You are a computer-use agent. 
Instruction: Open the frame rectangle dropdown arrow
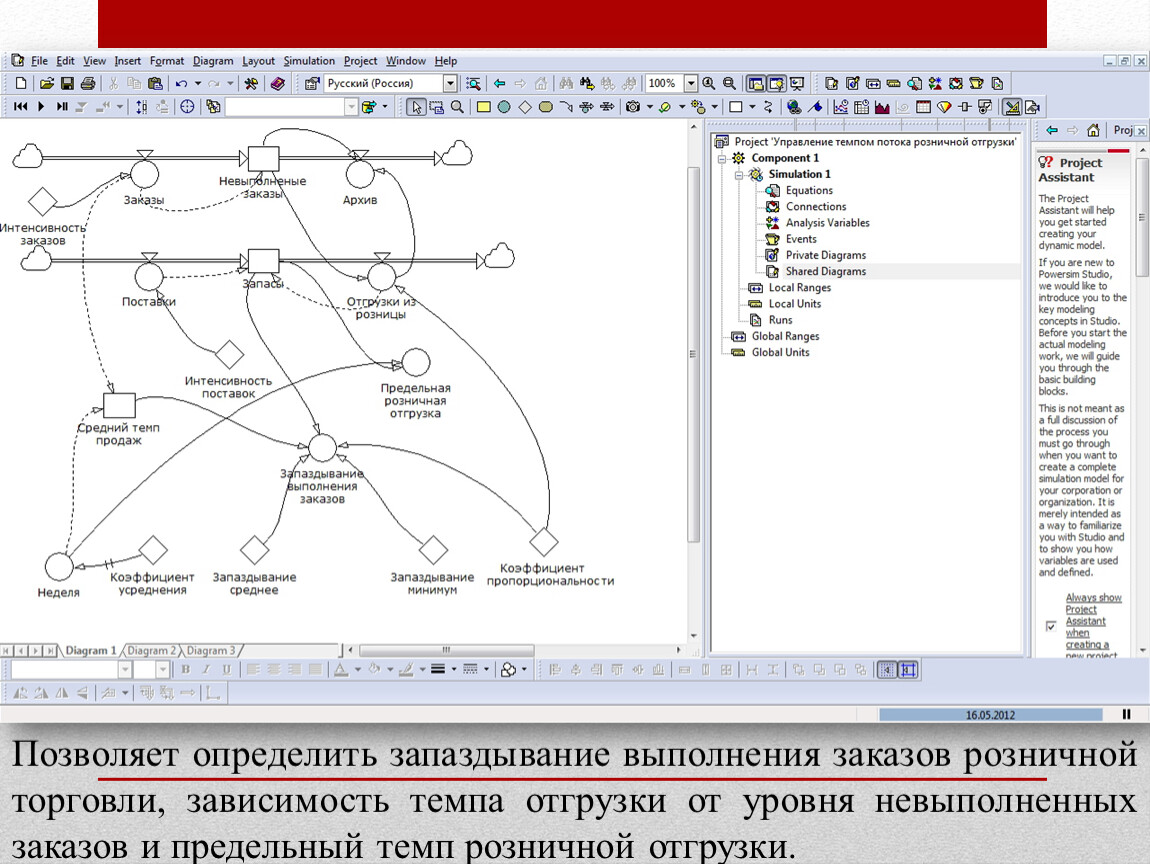752,107
